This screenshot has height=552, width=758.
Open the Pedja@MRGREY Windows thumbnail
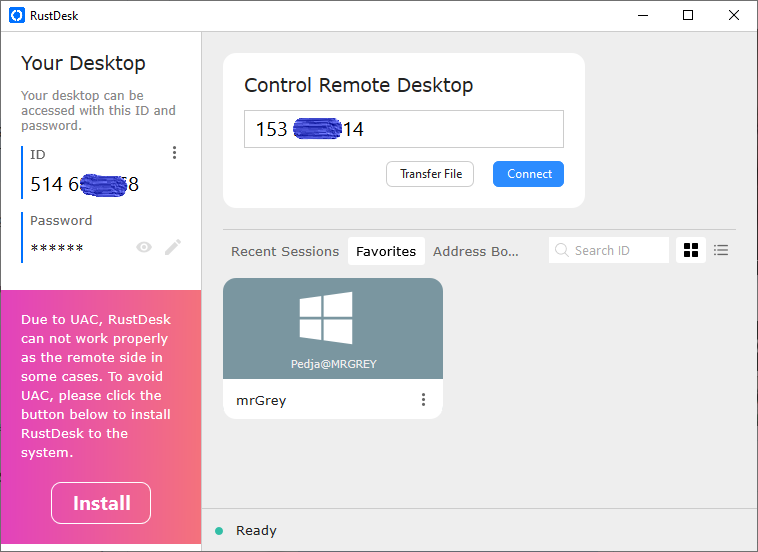(x=332, y=328)
